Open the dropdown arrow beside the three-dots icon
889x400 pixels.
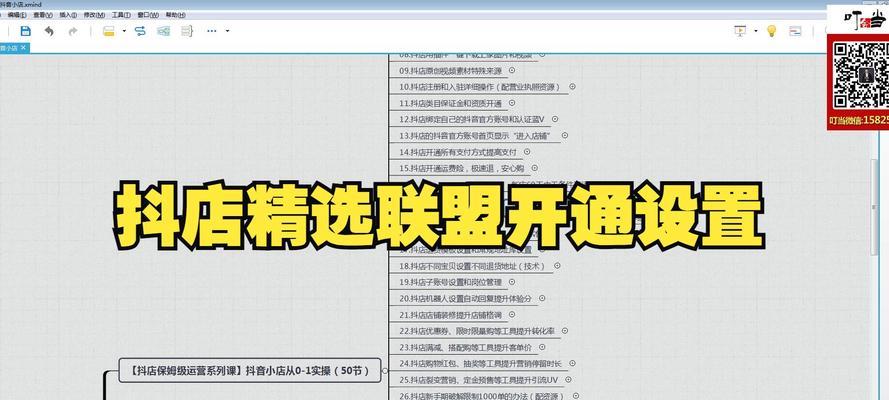tap(227, 31)
